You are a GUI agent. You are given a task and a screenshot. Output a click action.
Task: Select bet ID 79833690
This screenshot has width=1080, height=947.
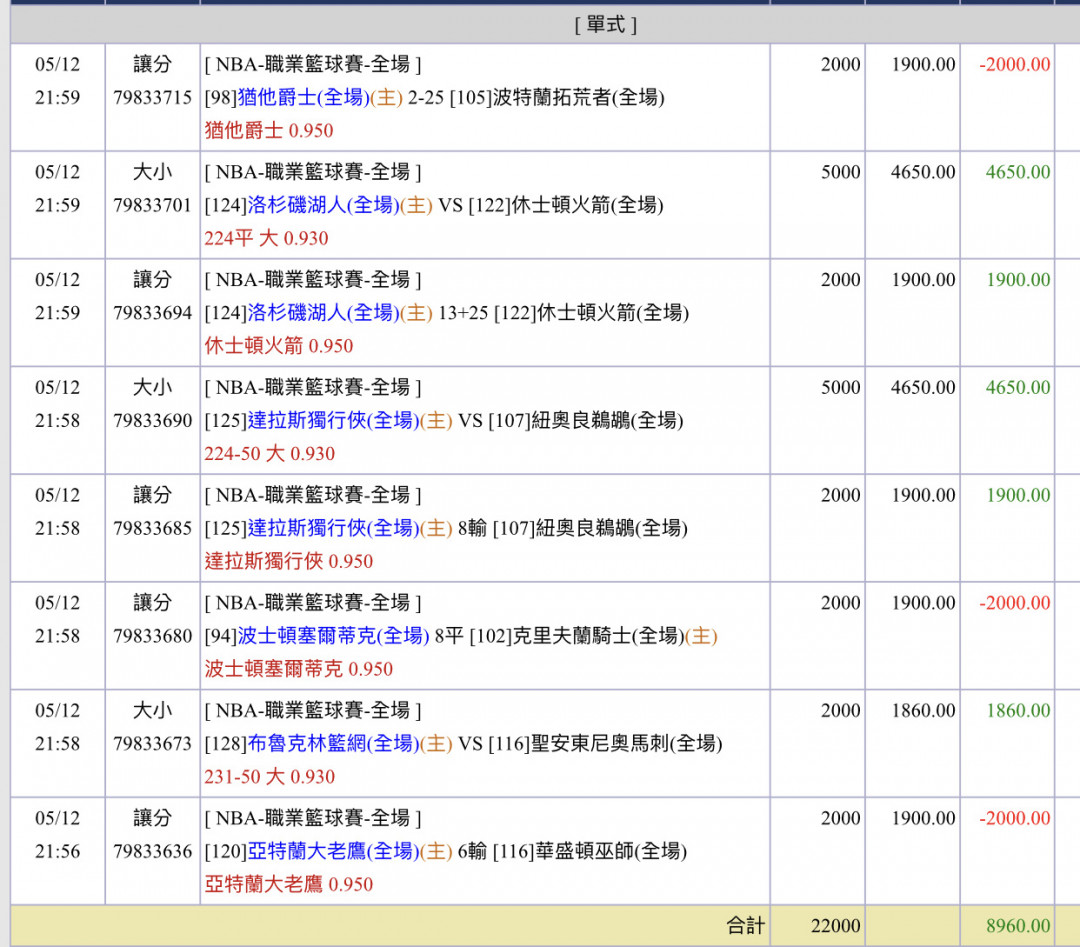click(152, 420)
